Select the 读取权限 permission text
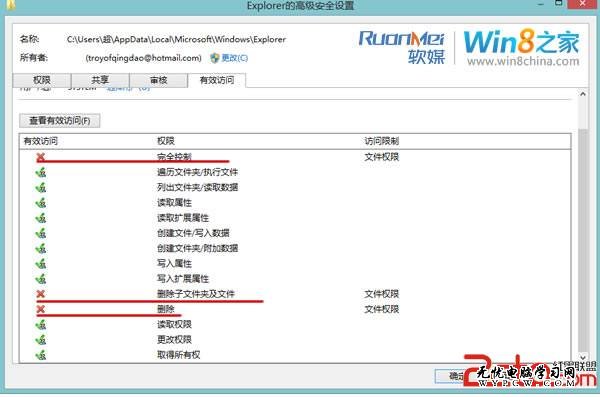 pyautogui.click(x=174, y=325)
